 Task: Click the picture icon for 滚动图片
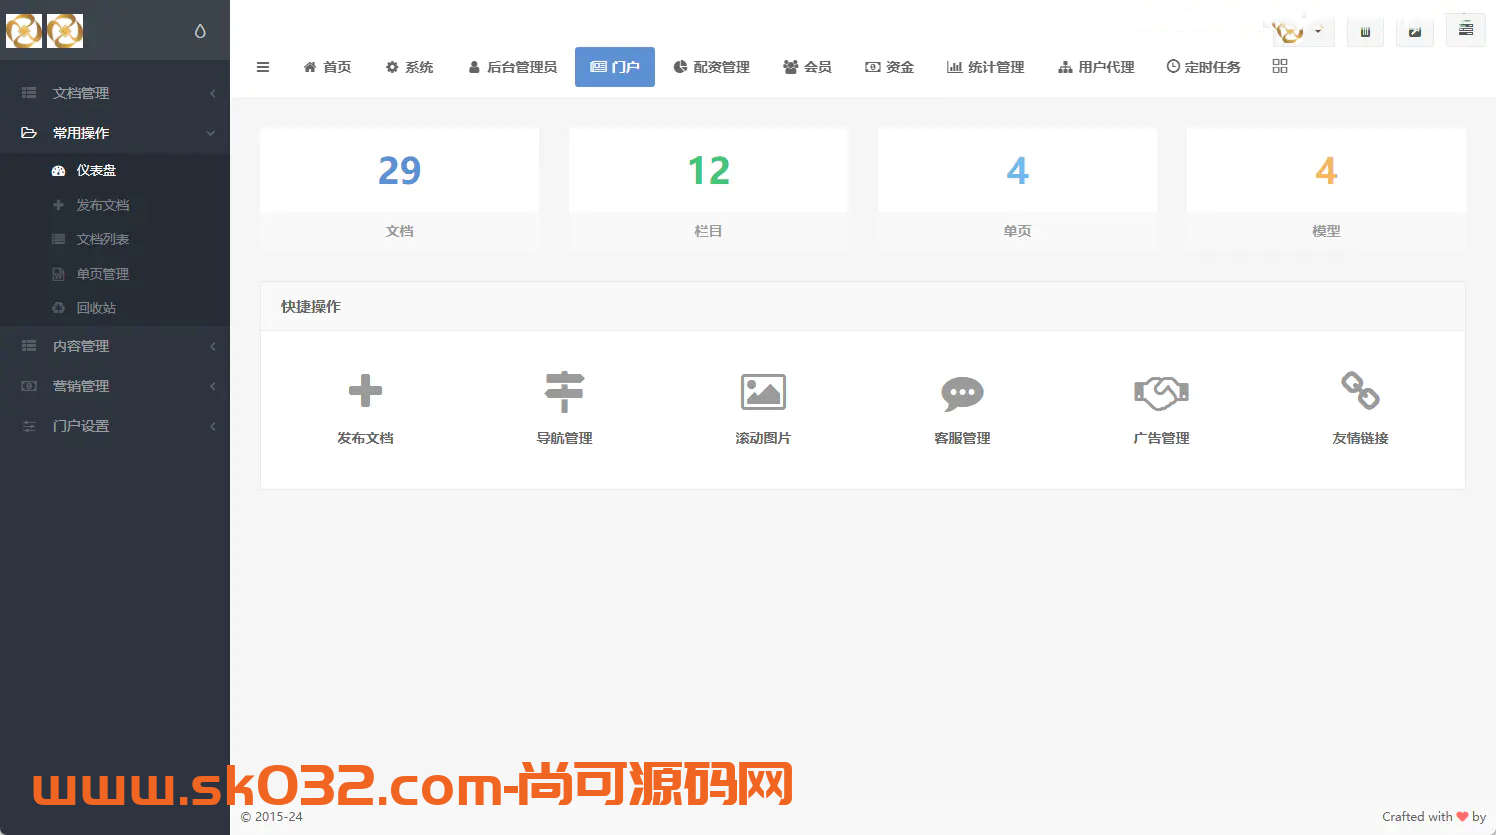(x=763, y=392)
